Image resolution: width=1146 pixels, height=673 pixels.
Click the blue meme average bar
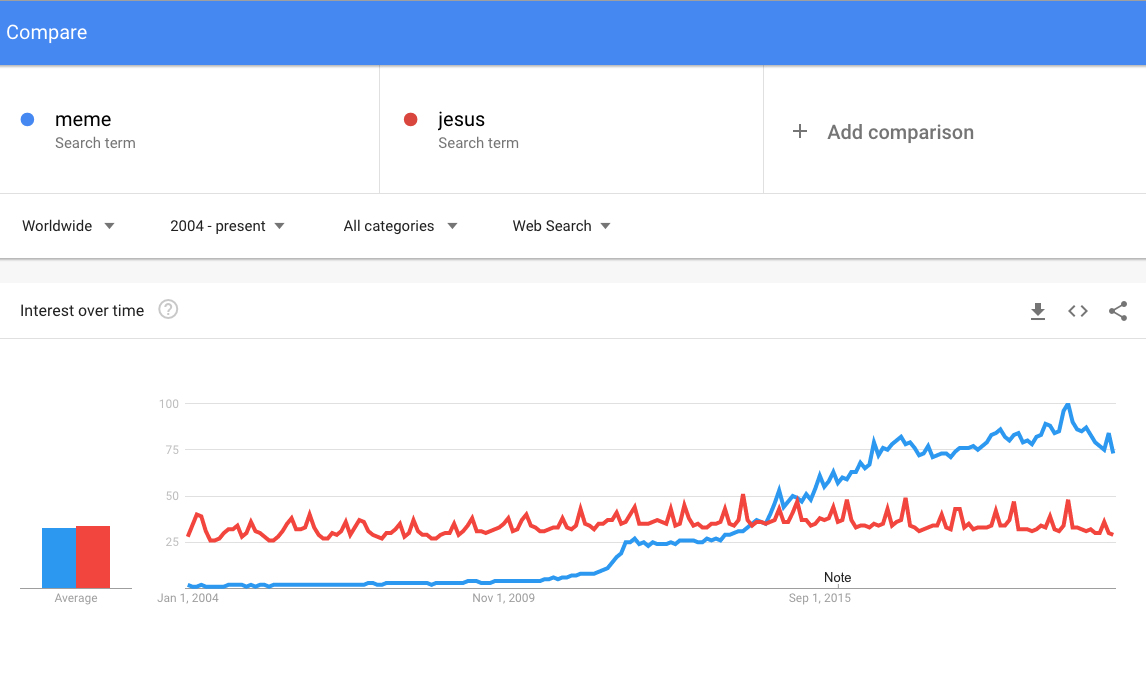click(58, 558)
